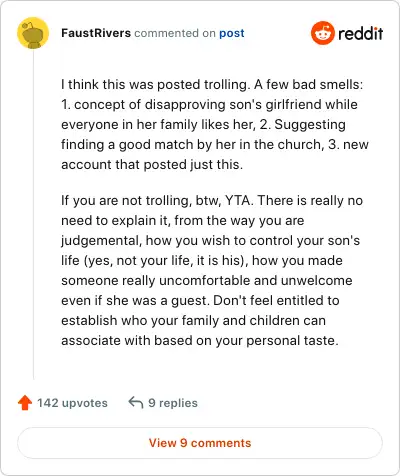Open the blue "post" link

tap(232, 33)
